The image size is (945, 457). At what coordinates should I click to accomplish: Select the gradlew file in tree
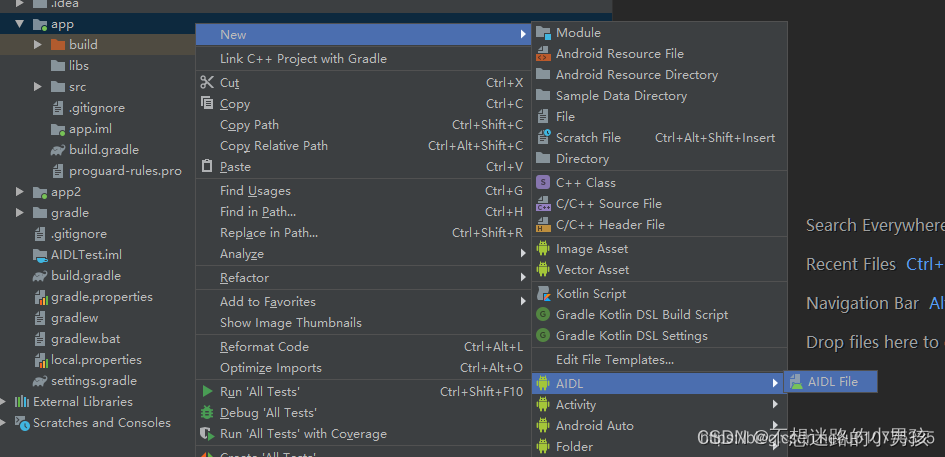pyautogui.click(x=75, y=318)
